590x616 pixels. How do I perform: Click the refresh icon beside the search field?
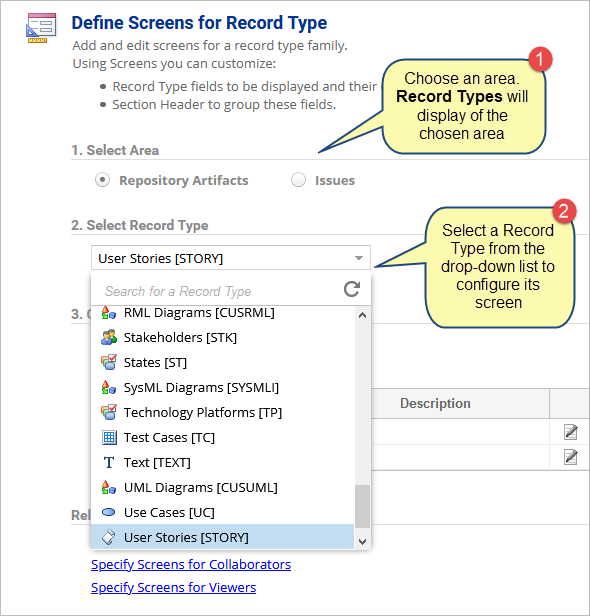352,290
